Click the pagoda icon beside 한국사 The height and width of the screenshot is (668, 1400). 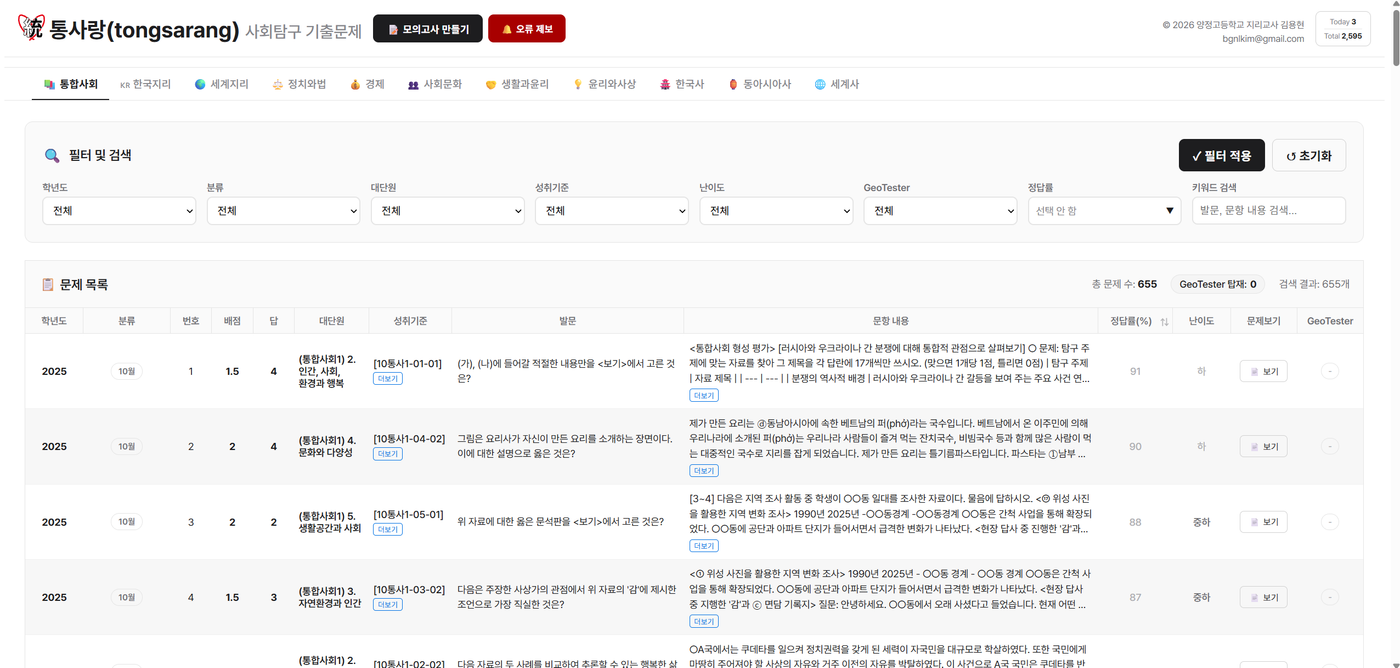665,85
